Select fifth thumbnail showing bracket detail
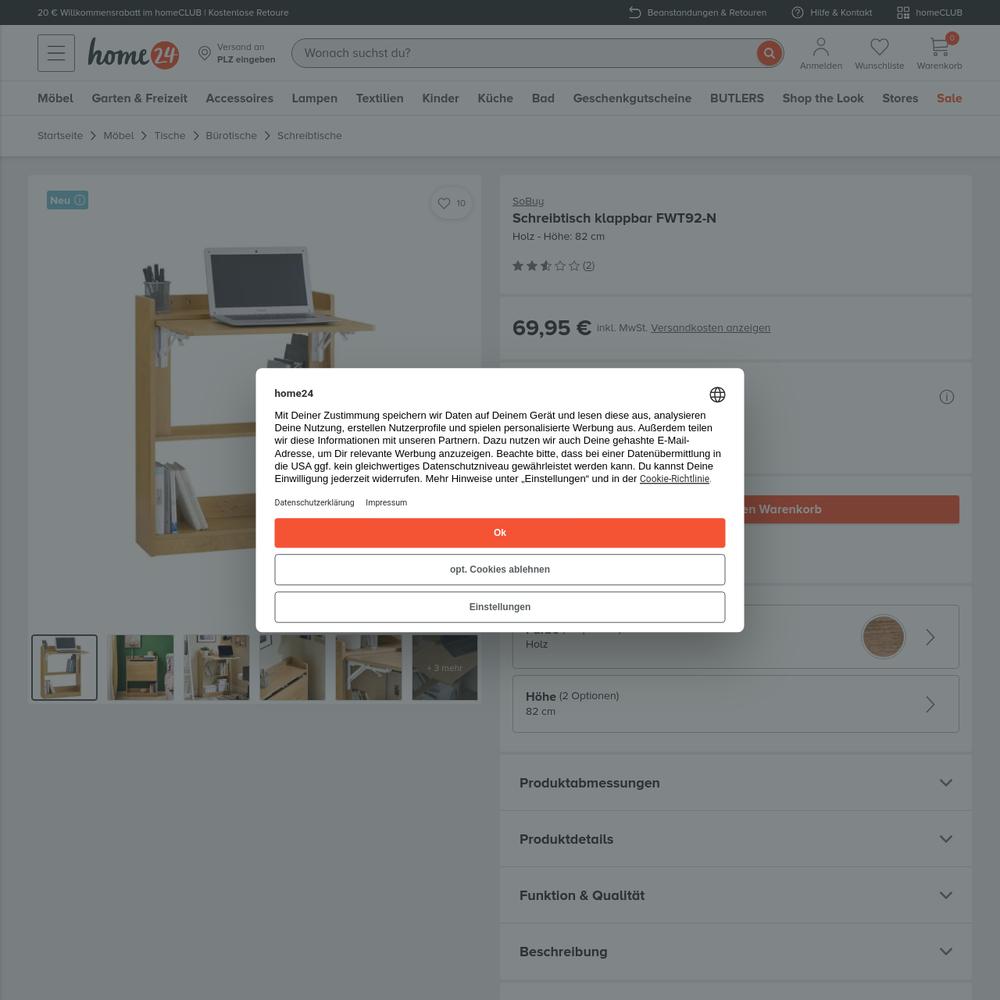This screenshot has width=1000, height=1000. pyautogui.click(x=369, y=667)
